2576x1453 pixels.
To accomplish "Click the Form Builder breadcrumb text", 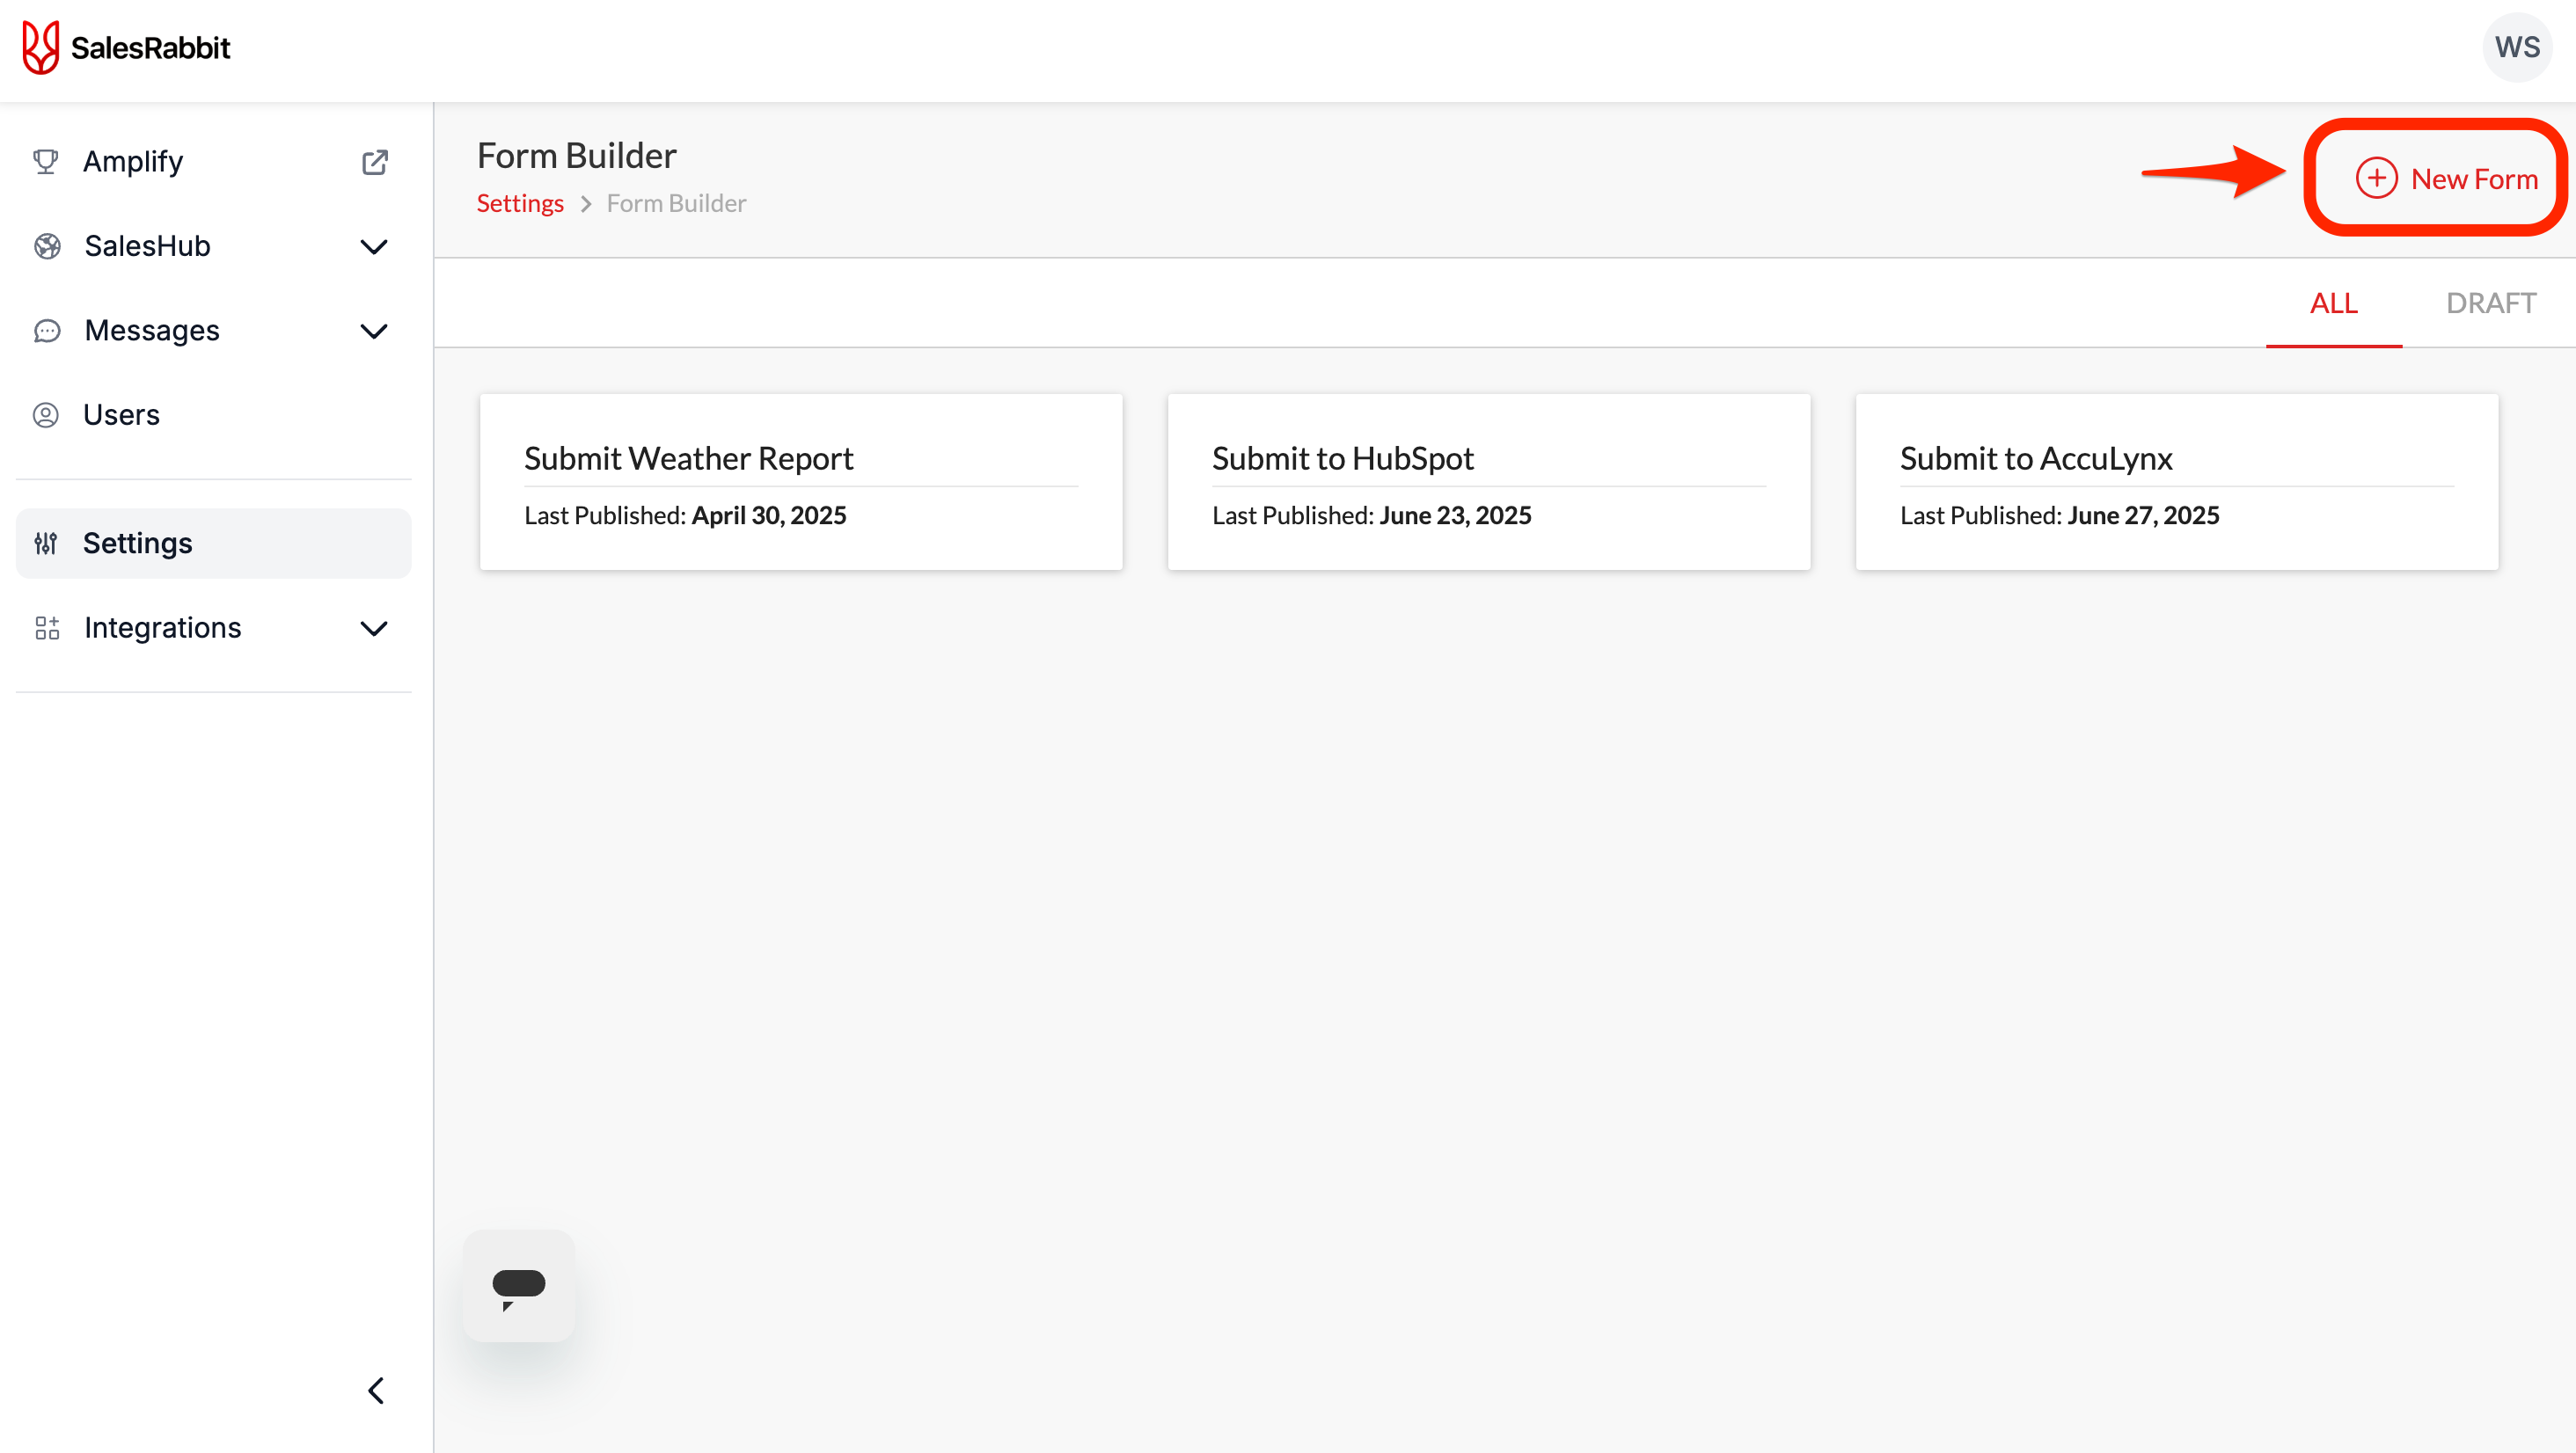I will pos(676,203).
